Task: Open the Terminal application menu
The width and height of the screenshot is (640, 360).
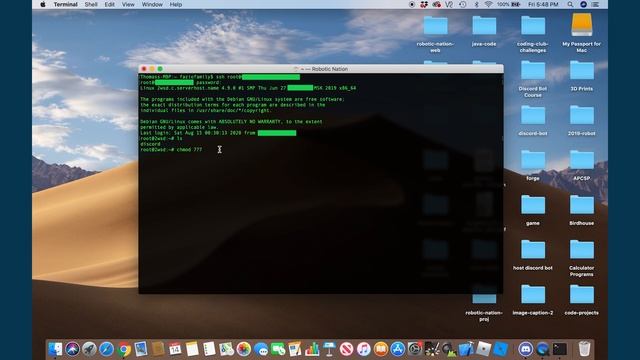Action: [65, 4]
